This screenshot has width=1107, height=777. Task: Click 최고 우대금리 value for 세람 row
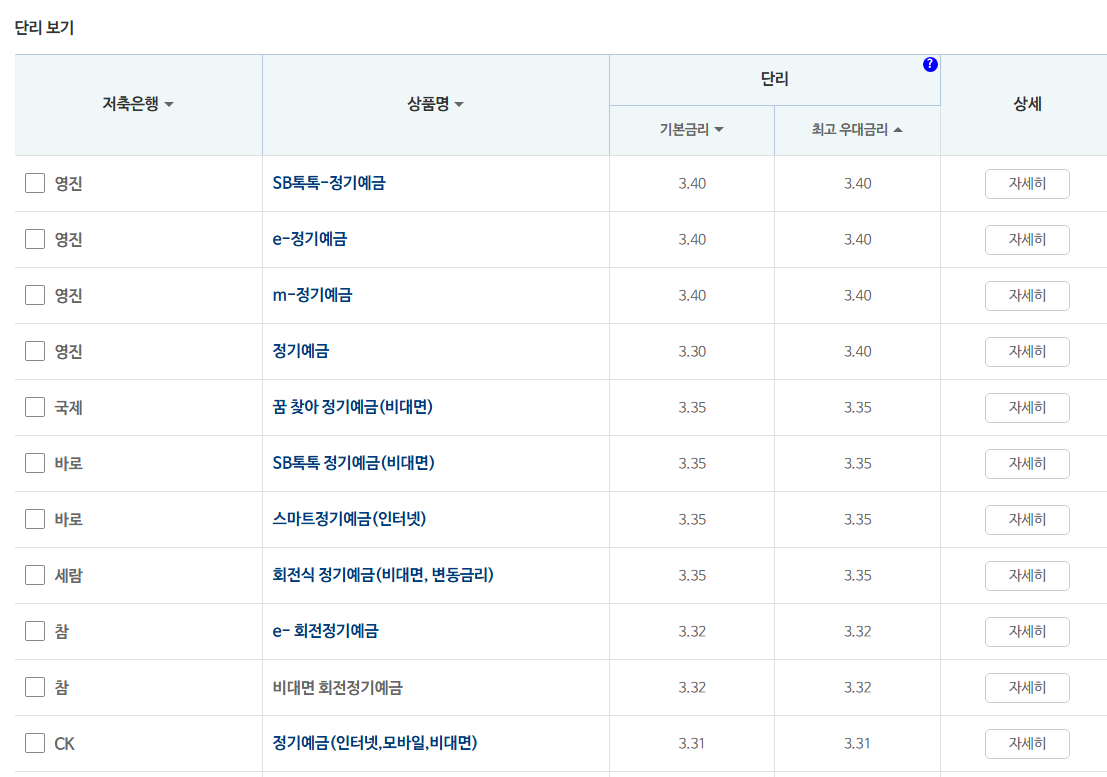point(857,575)
